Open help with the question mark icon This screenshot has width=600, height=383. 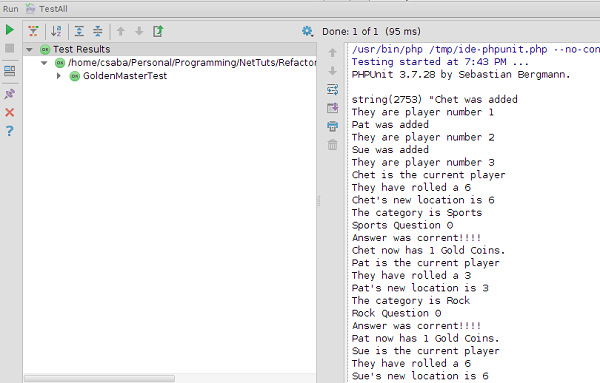point(10,131)
